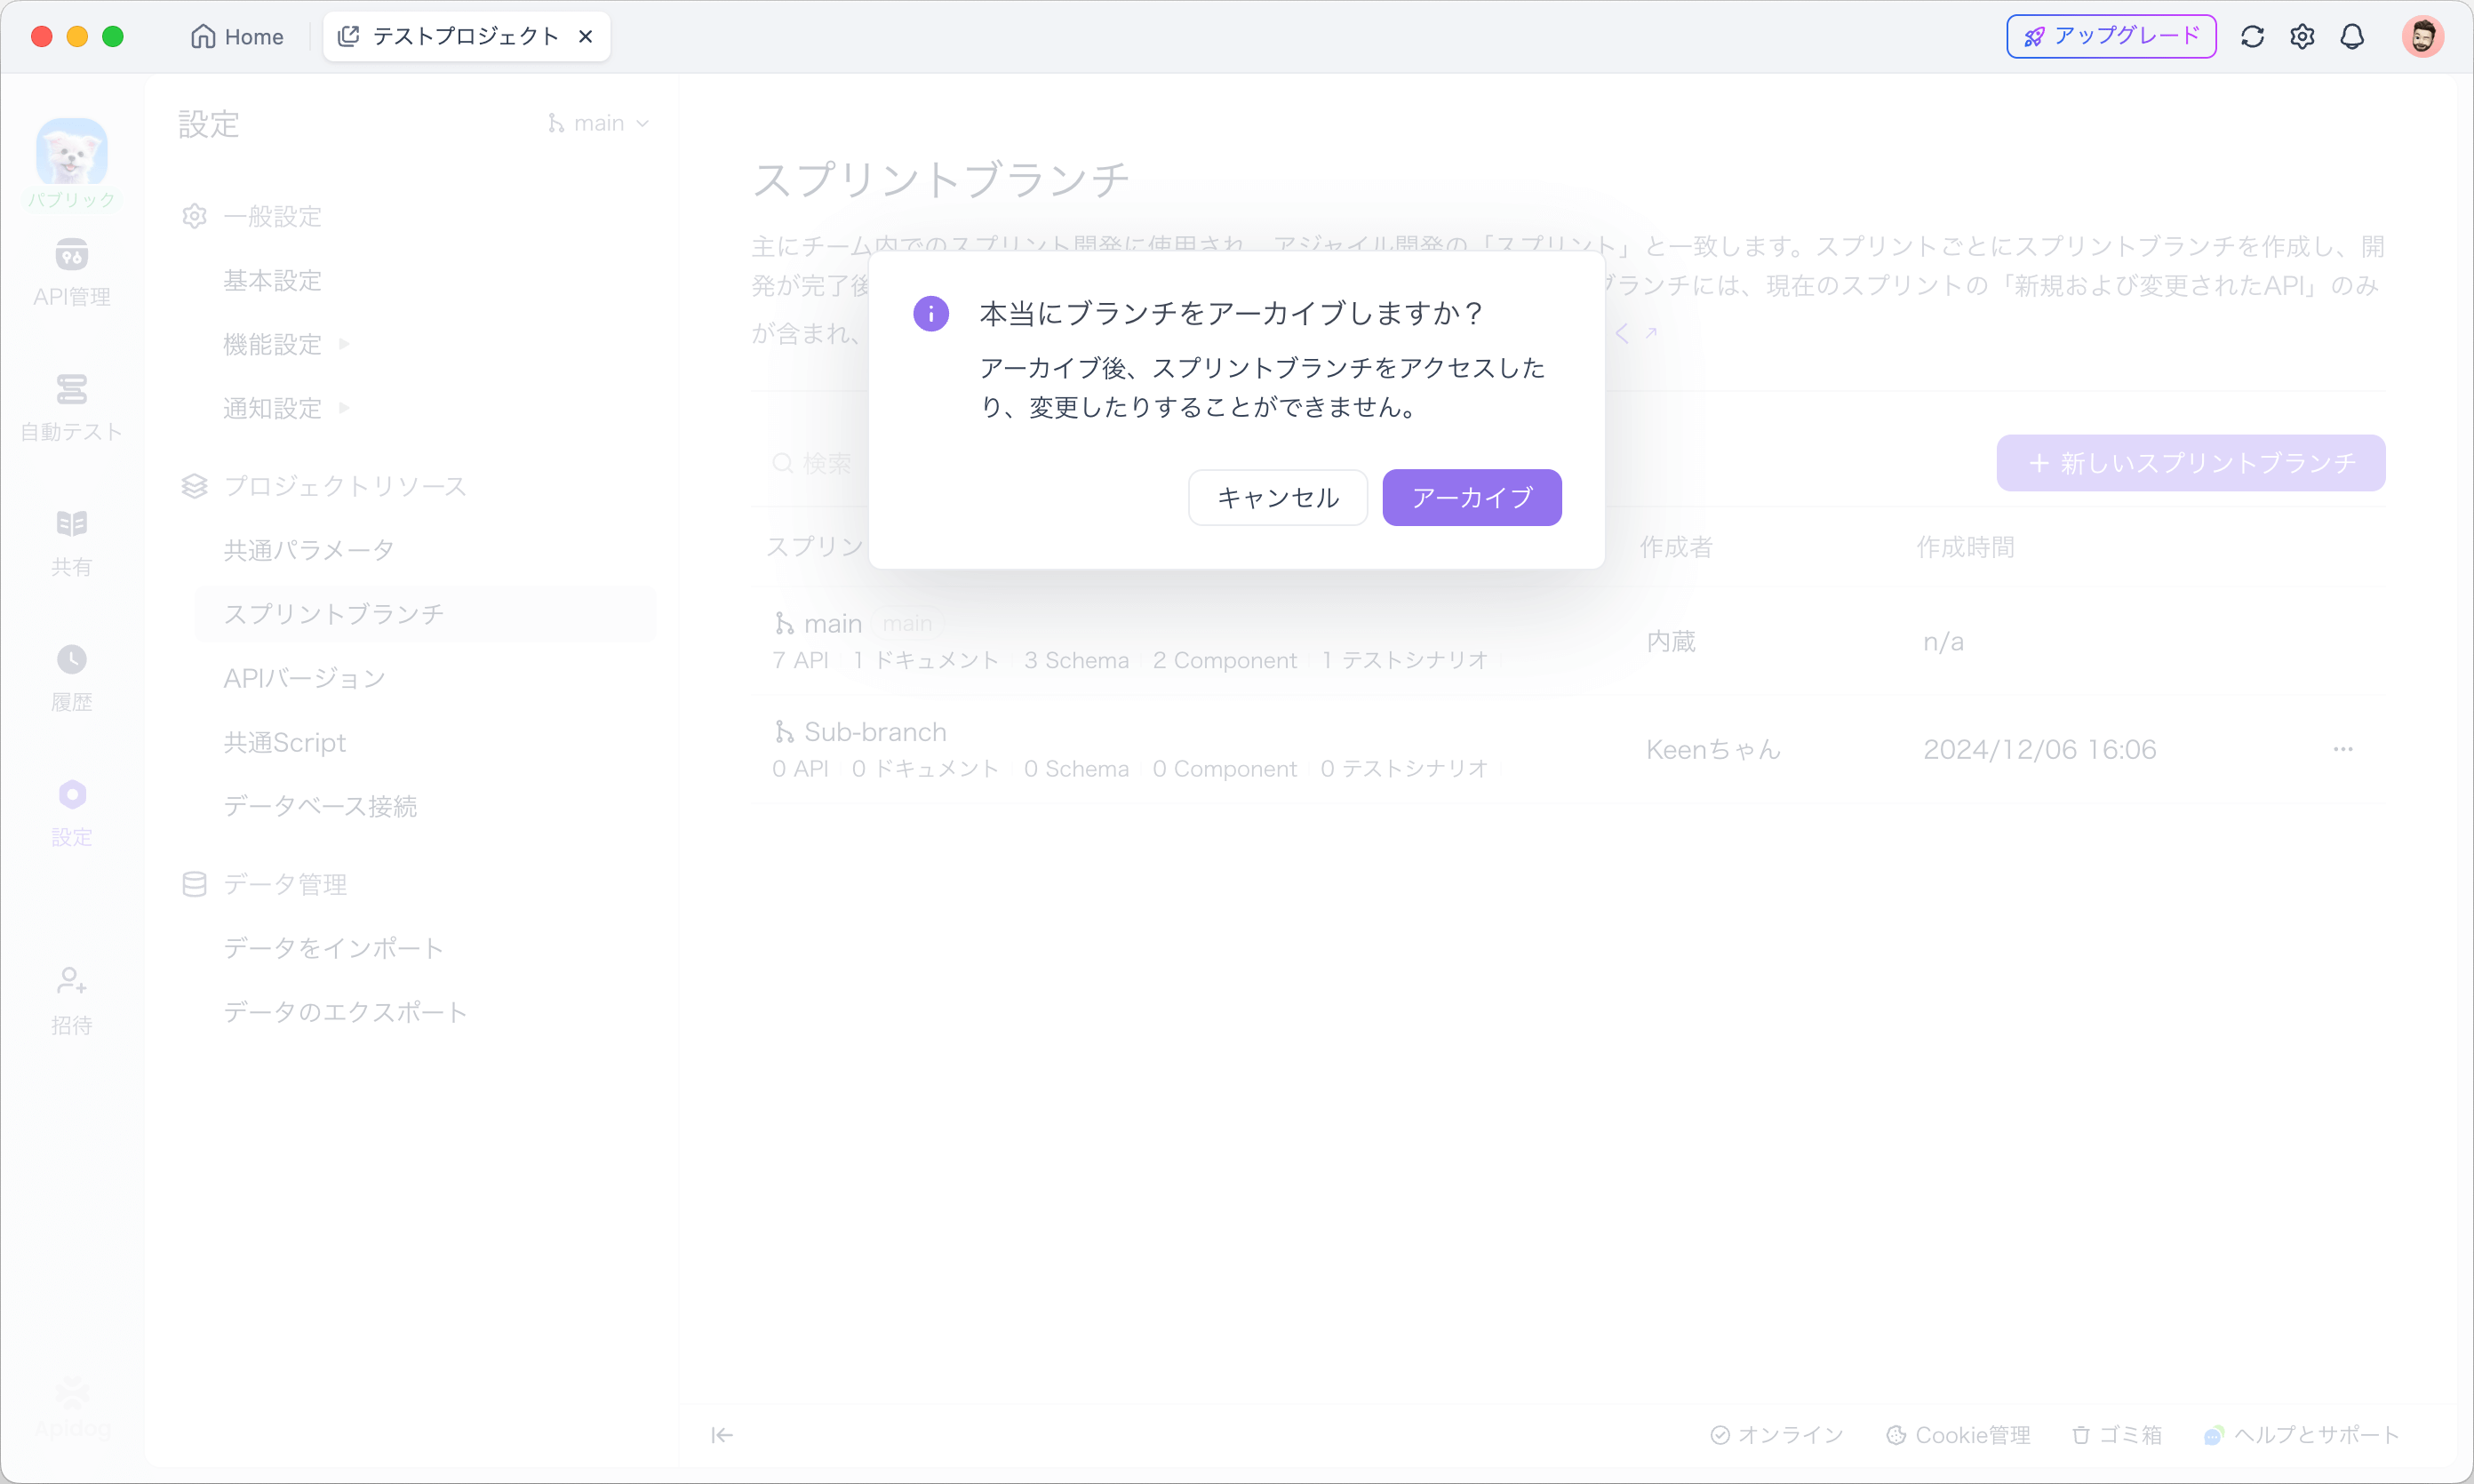Click the external link arrow in description

tap(1651, 333)
